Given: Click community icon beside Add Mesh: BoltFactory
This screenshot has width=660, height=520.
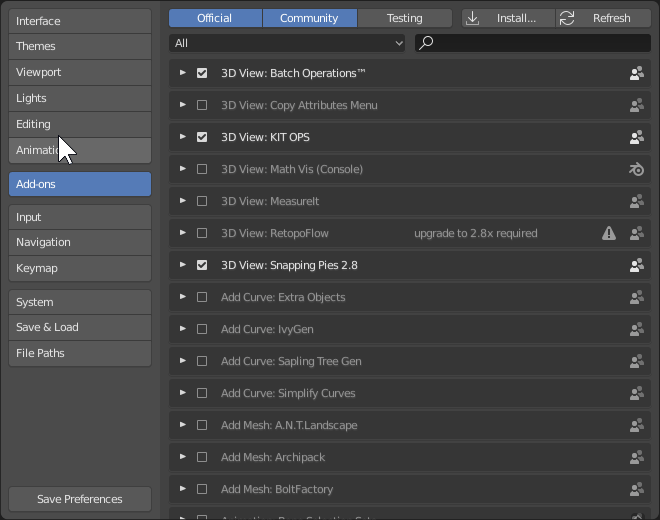Looking at the screenshot, I should click(636, 489).
